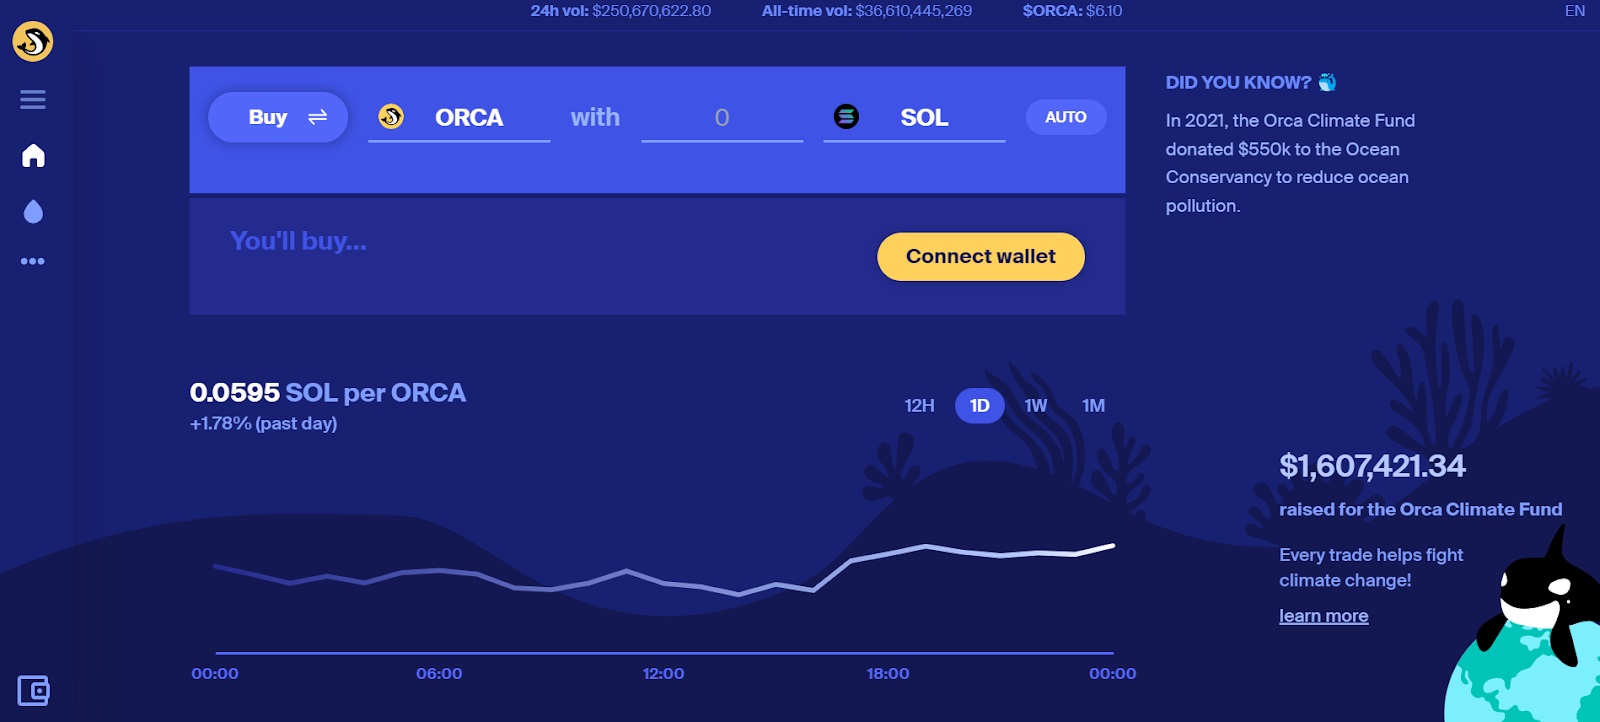1600x722 pixels.
Task: Click the amount input field
Action: click(x=722, y=118)
